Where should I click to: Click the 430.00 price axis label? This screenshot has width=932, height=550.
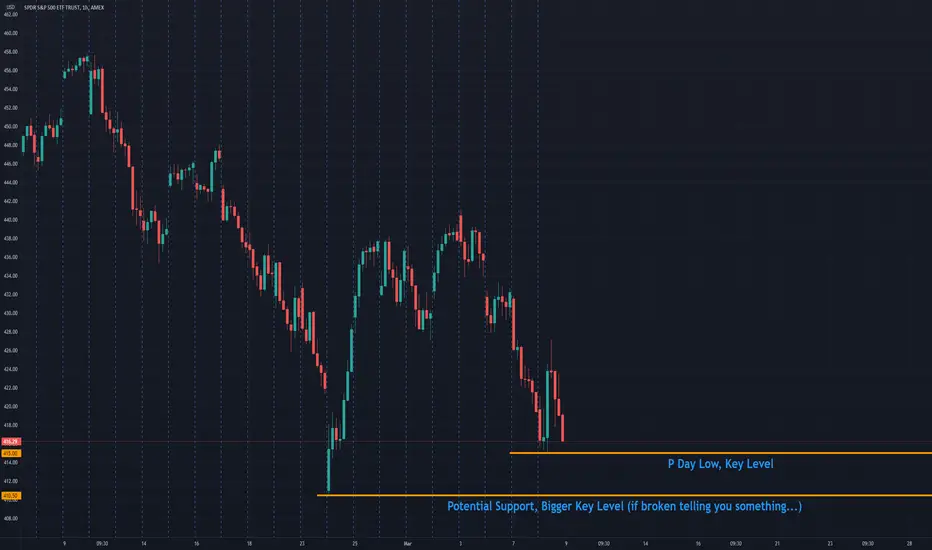(10, 313)
